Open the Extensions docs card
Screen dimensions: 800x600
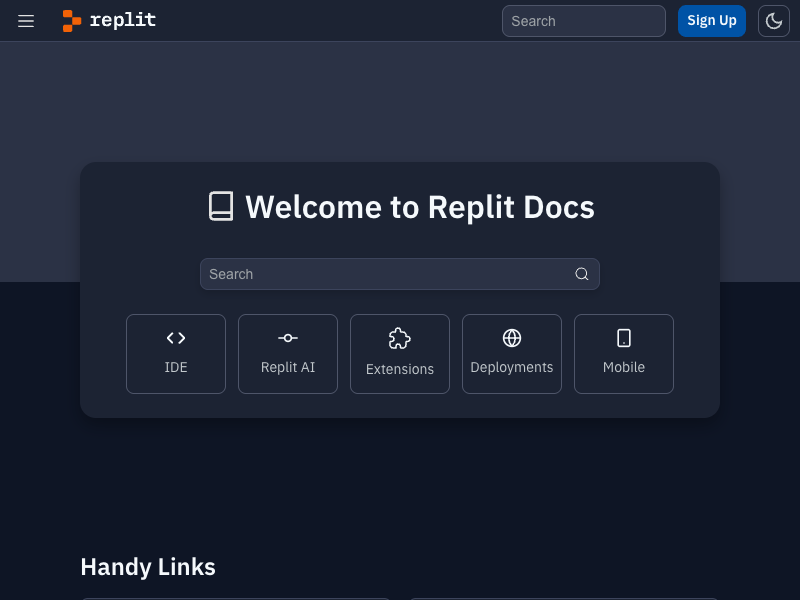click(400, 354)
